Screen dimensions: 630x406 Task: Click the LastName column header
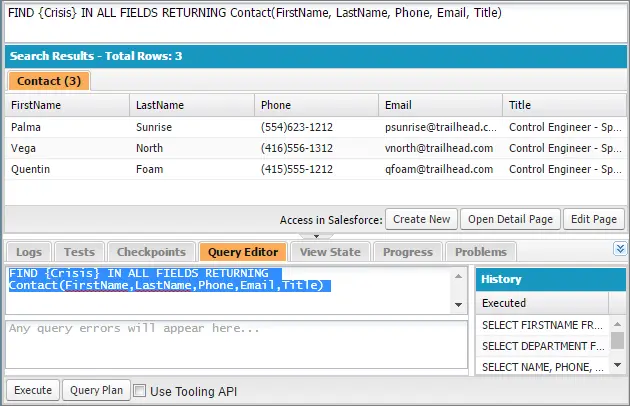click(192, 105)
